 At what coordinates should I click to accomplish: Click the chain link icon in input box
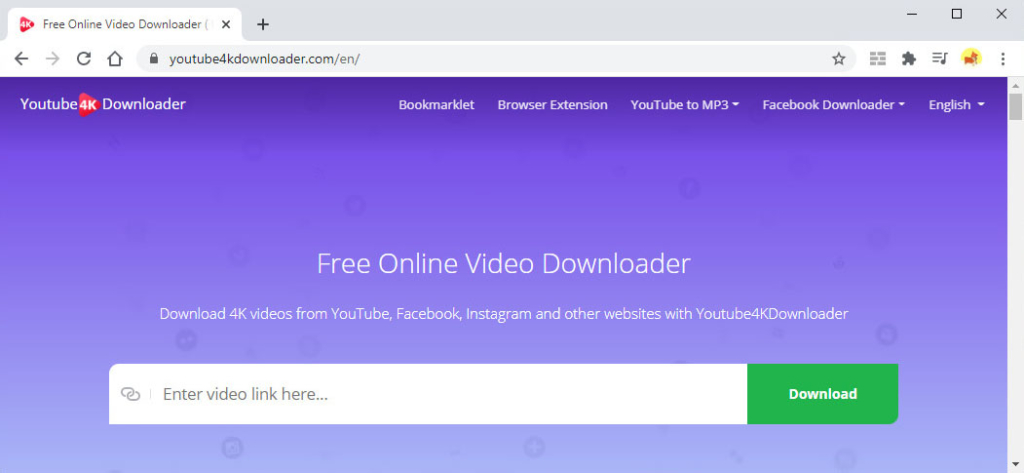(x=131, y=394)
